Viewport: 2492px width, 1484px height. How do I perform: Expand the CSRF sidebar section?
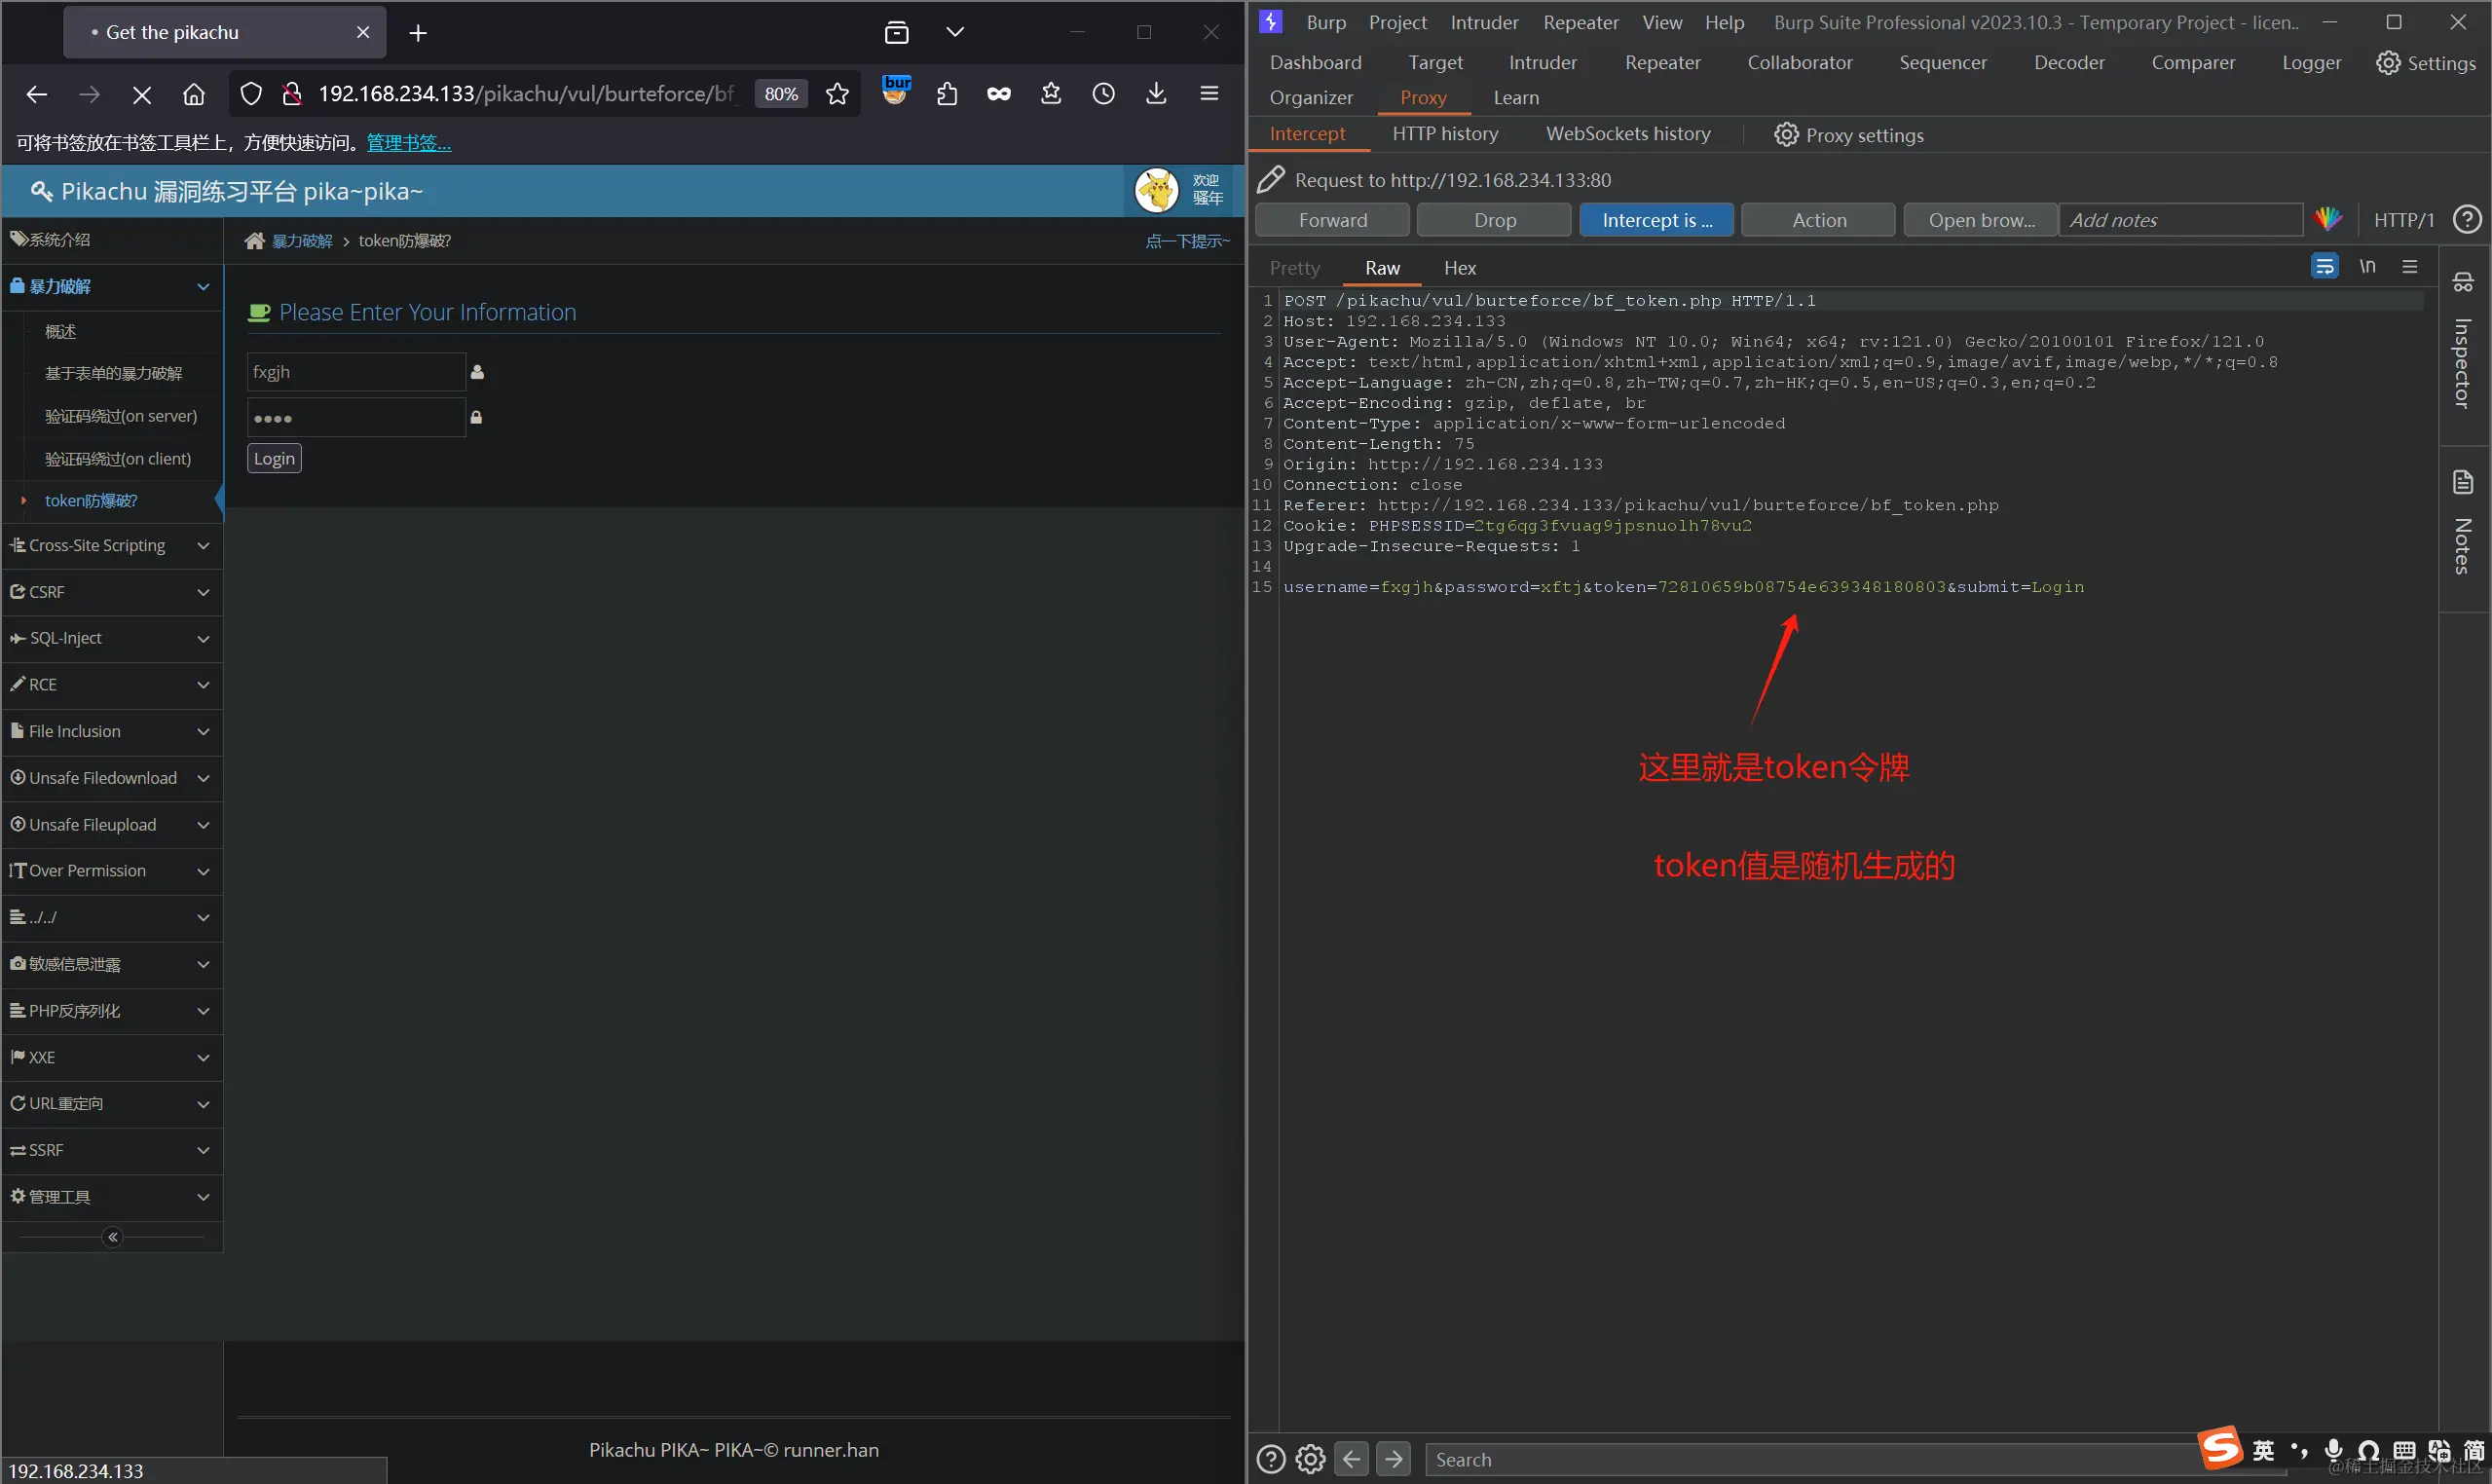pyautogui.click(x=112, y=592)
